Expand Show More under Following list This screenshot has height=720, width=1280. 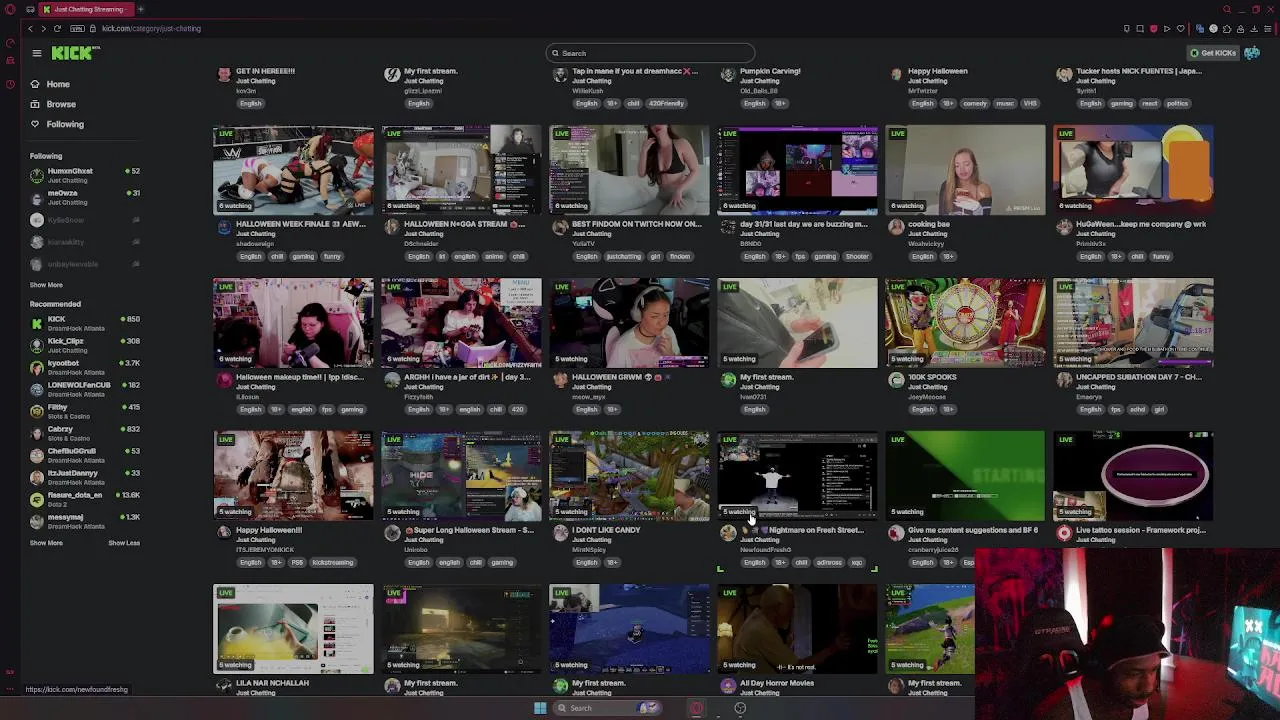pos(46,285)
